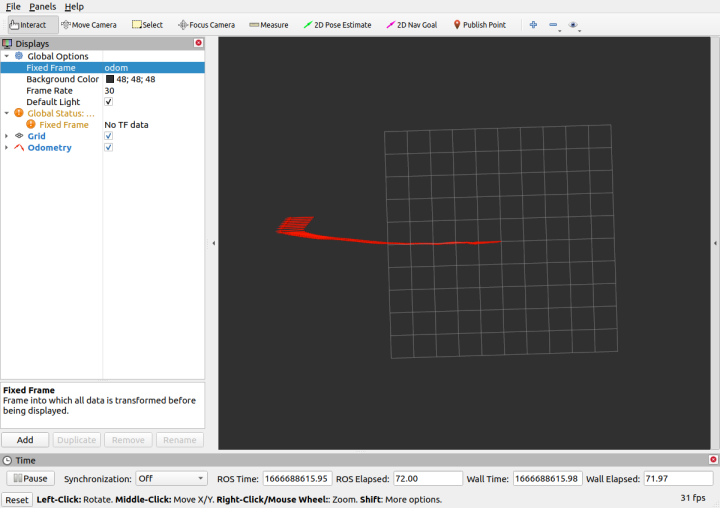Image resolution: width=720 pixels, height=508 pixels.
Task: Click the Wall Time field
Action: pyautogui.click(x=547, y=479)
